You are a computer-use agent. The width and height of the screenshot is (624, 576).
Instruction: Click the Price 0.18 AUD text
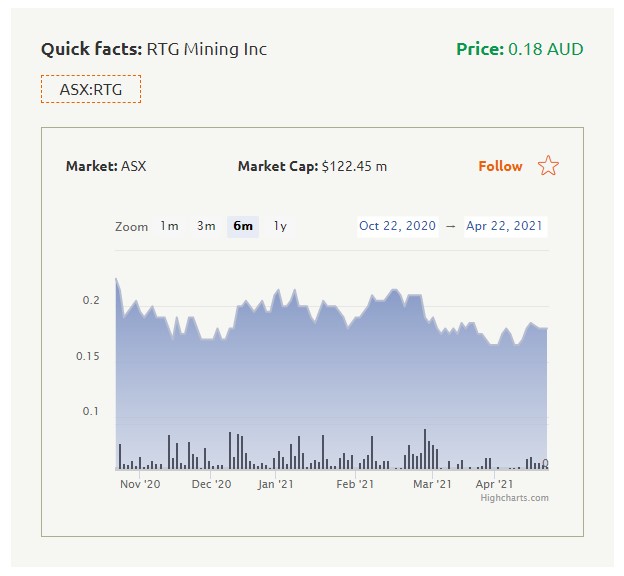point(519,49)
